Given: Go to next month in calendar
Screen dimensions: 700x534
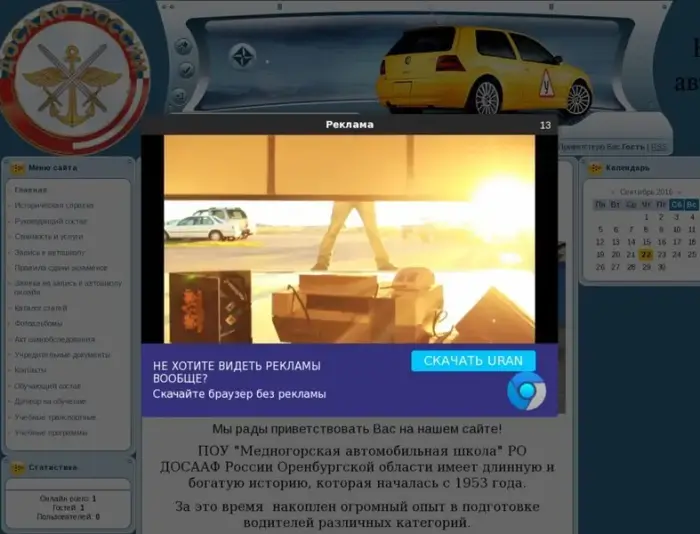Looking at the screenshot, I should tap(679, 192).
